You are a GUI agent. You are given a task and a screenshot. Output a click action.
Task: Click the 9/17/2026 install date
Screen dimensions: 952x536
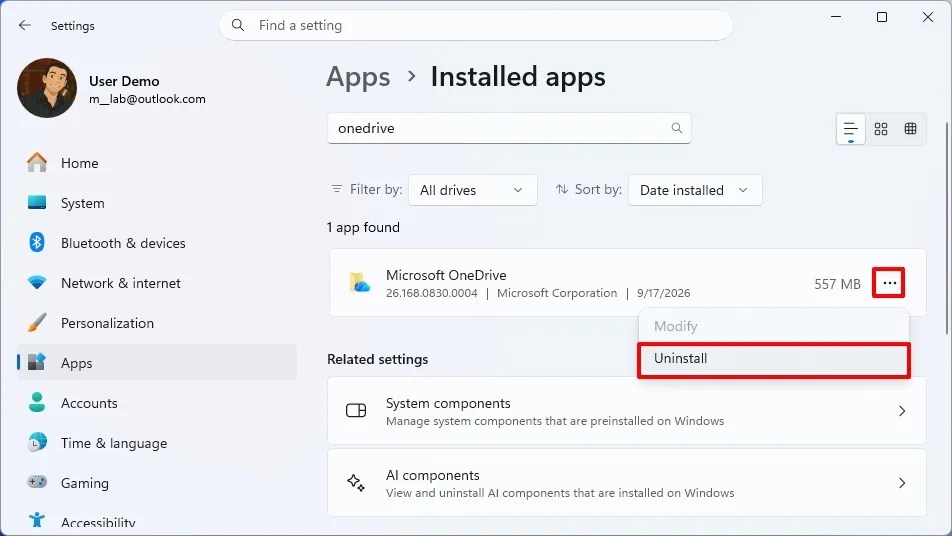tap(664, 293)
